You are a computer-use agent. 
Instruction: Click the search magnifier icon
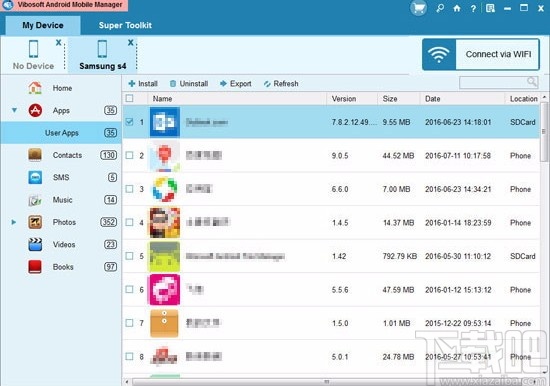(532, 82)
